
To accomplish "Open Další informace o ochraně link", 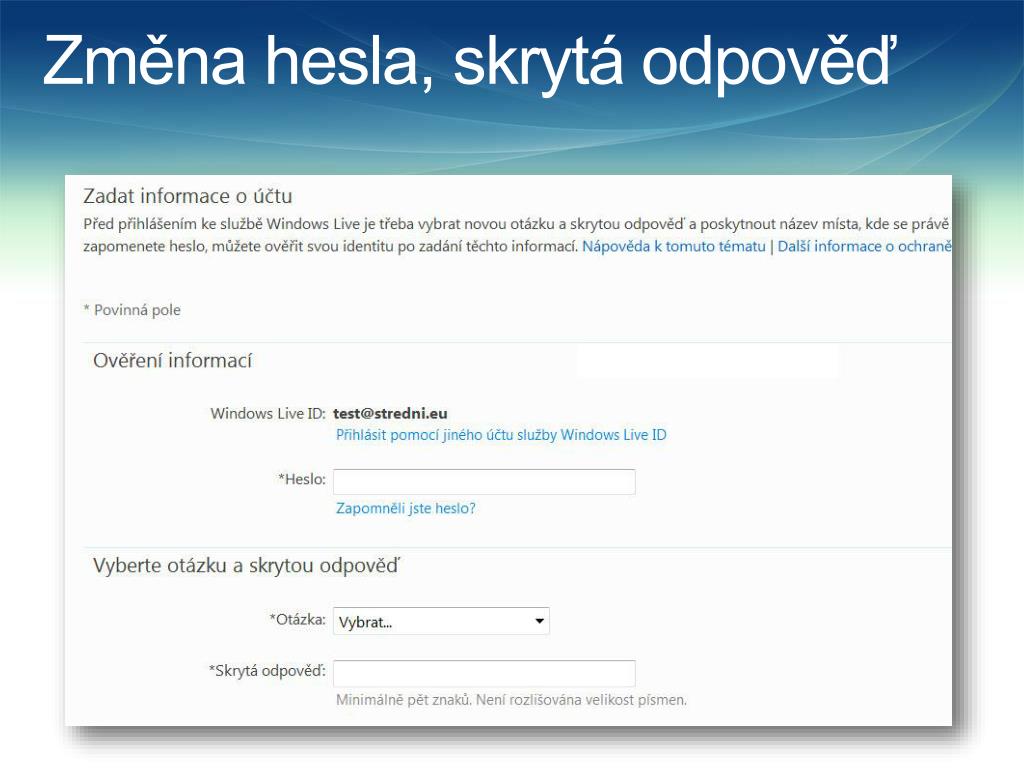I will pos(864,246).
